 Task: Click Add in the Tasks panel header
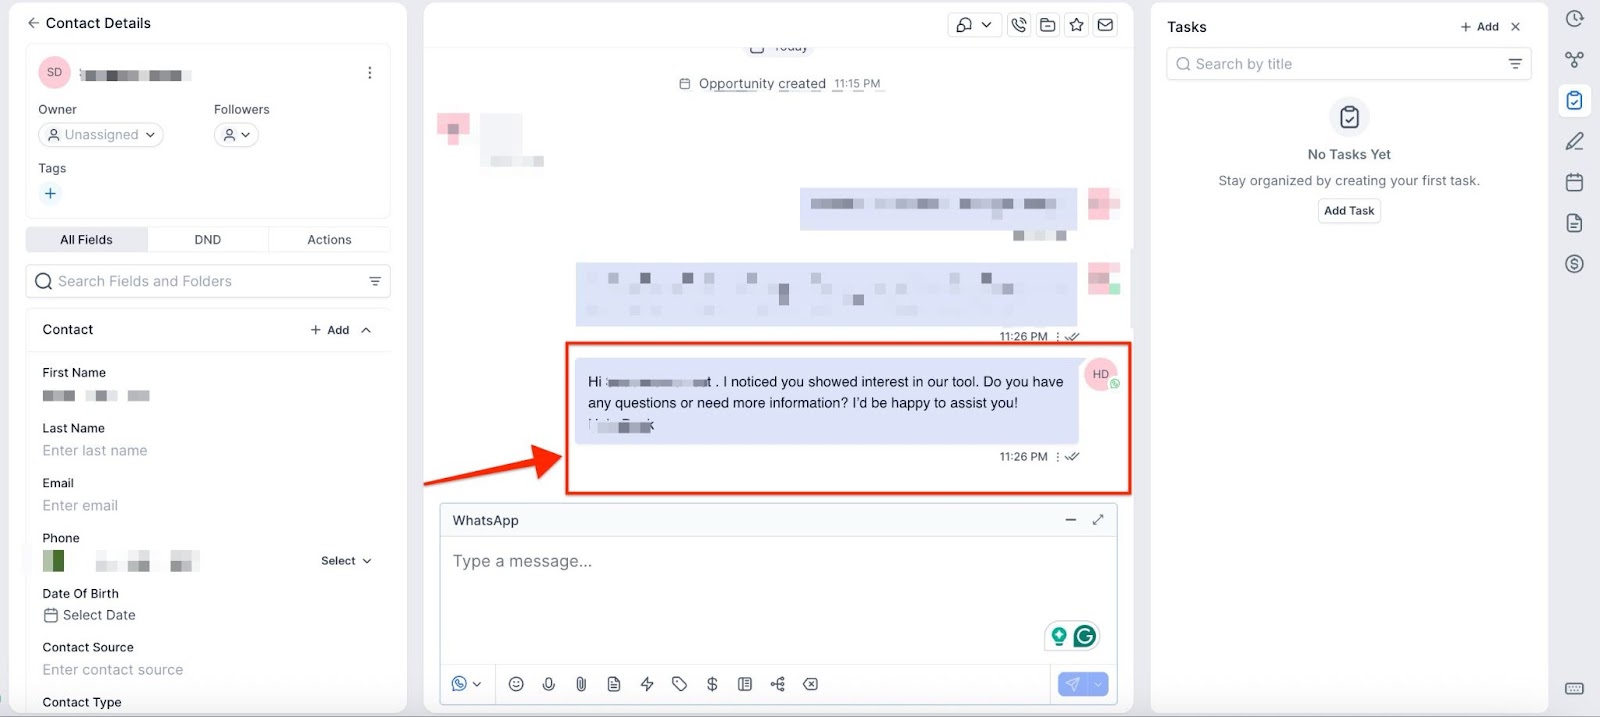tap(1479, 27)
